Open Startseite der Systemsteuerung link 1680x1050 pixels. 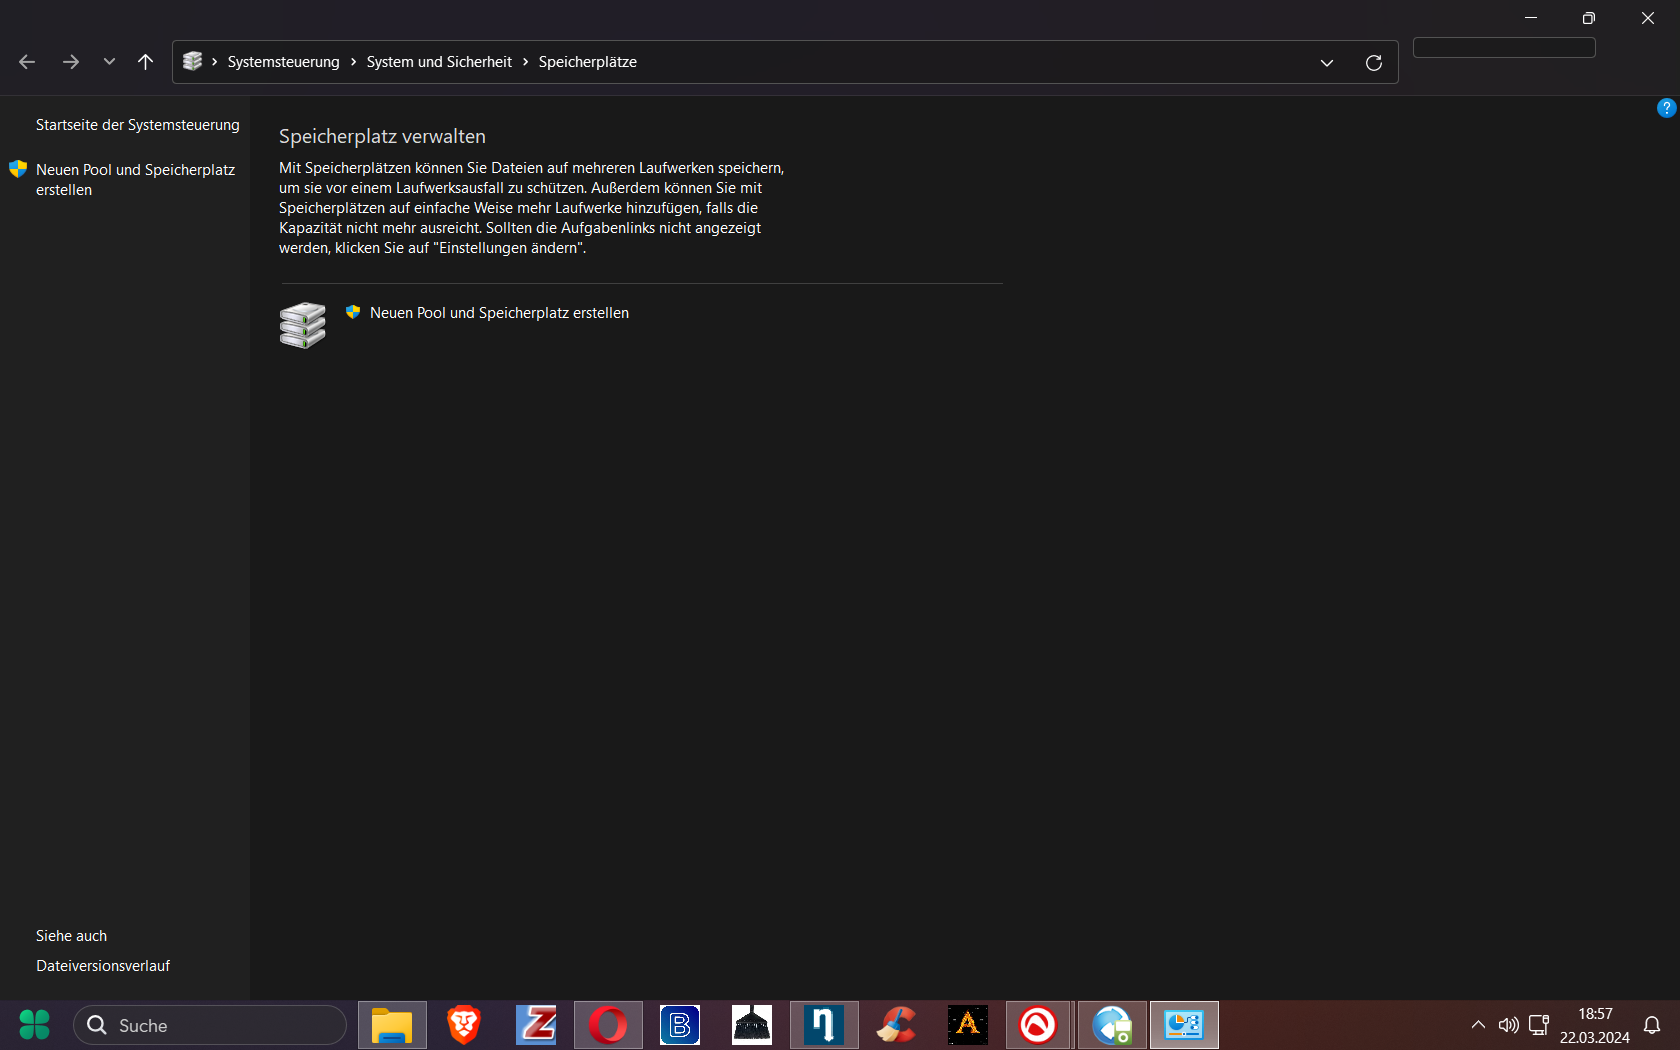[138, 125]
